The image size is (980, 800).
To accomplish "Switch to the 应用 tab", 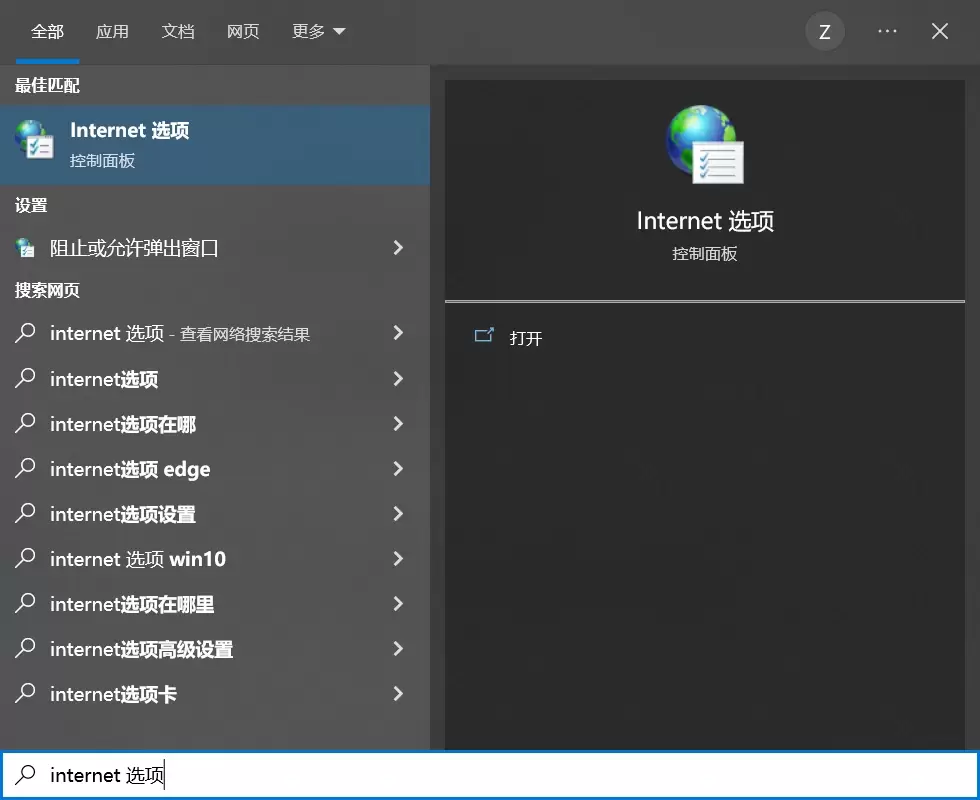I will tap(113, 31).
